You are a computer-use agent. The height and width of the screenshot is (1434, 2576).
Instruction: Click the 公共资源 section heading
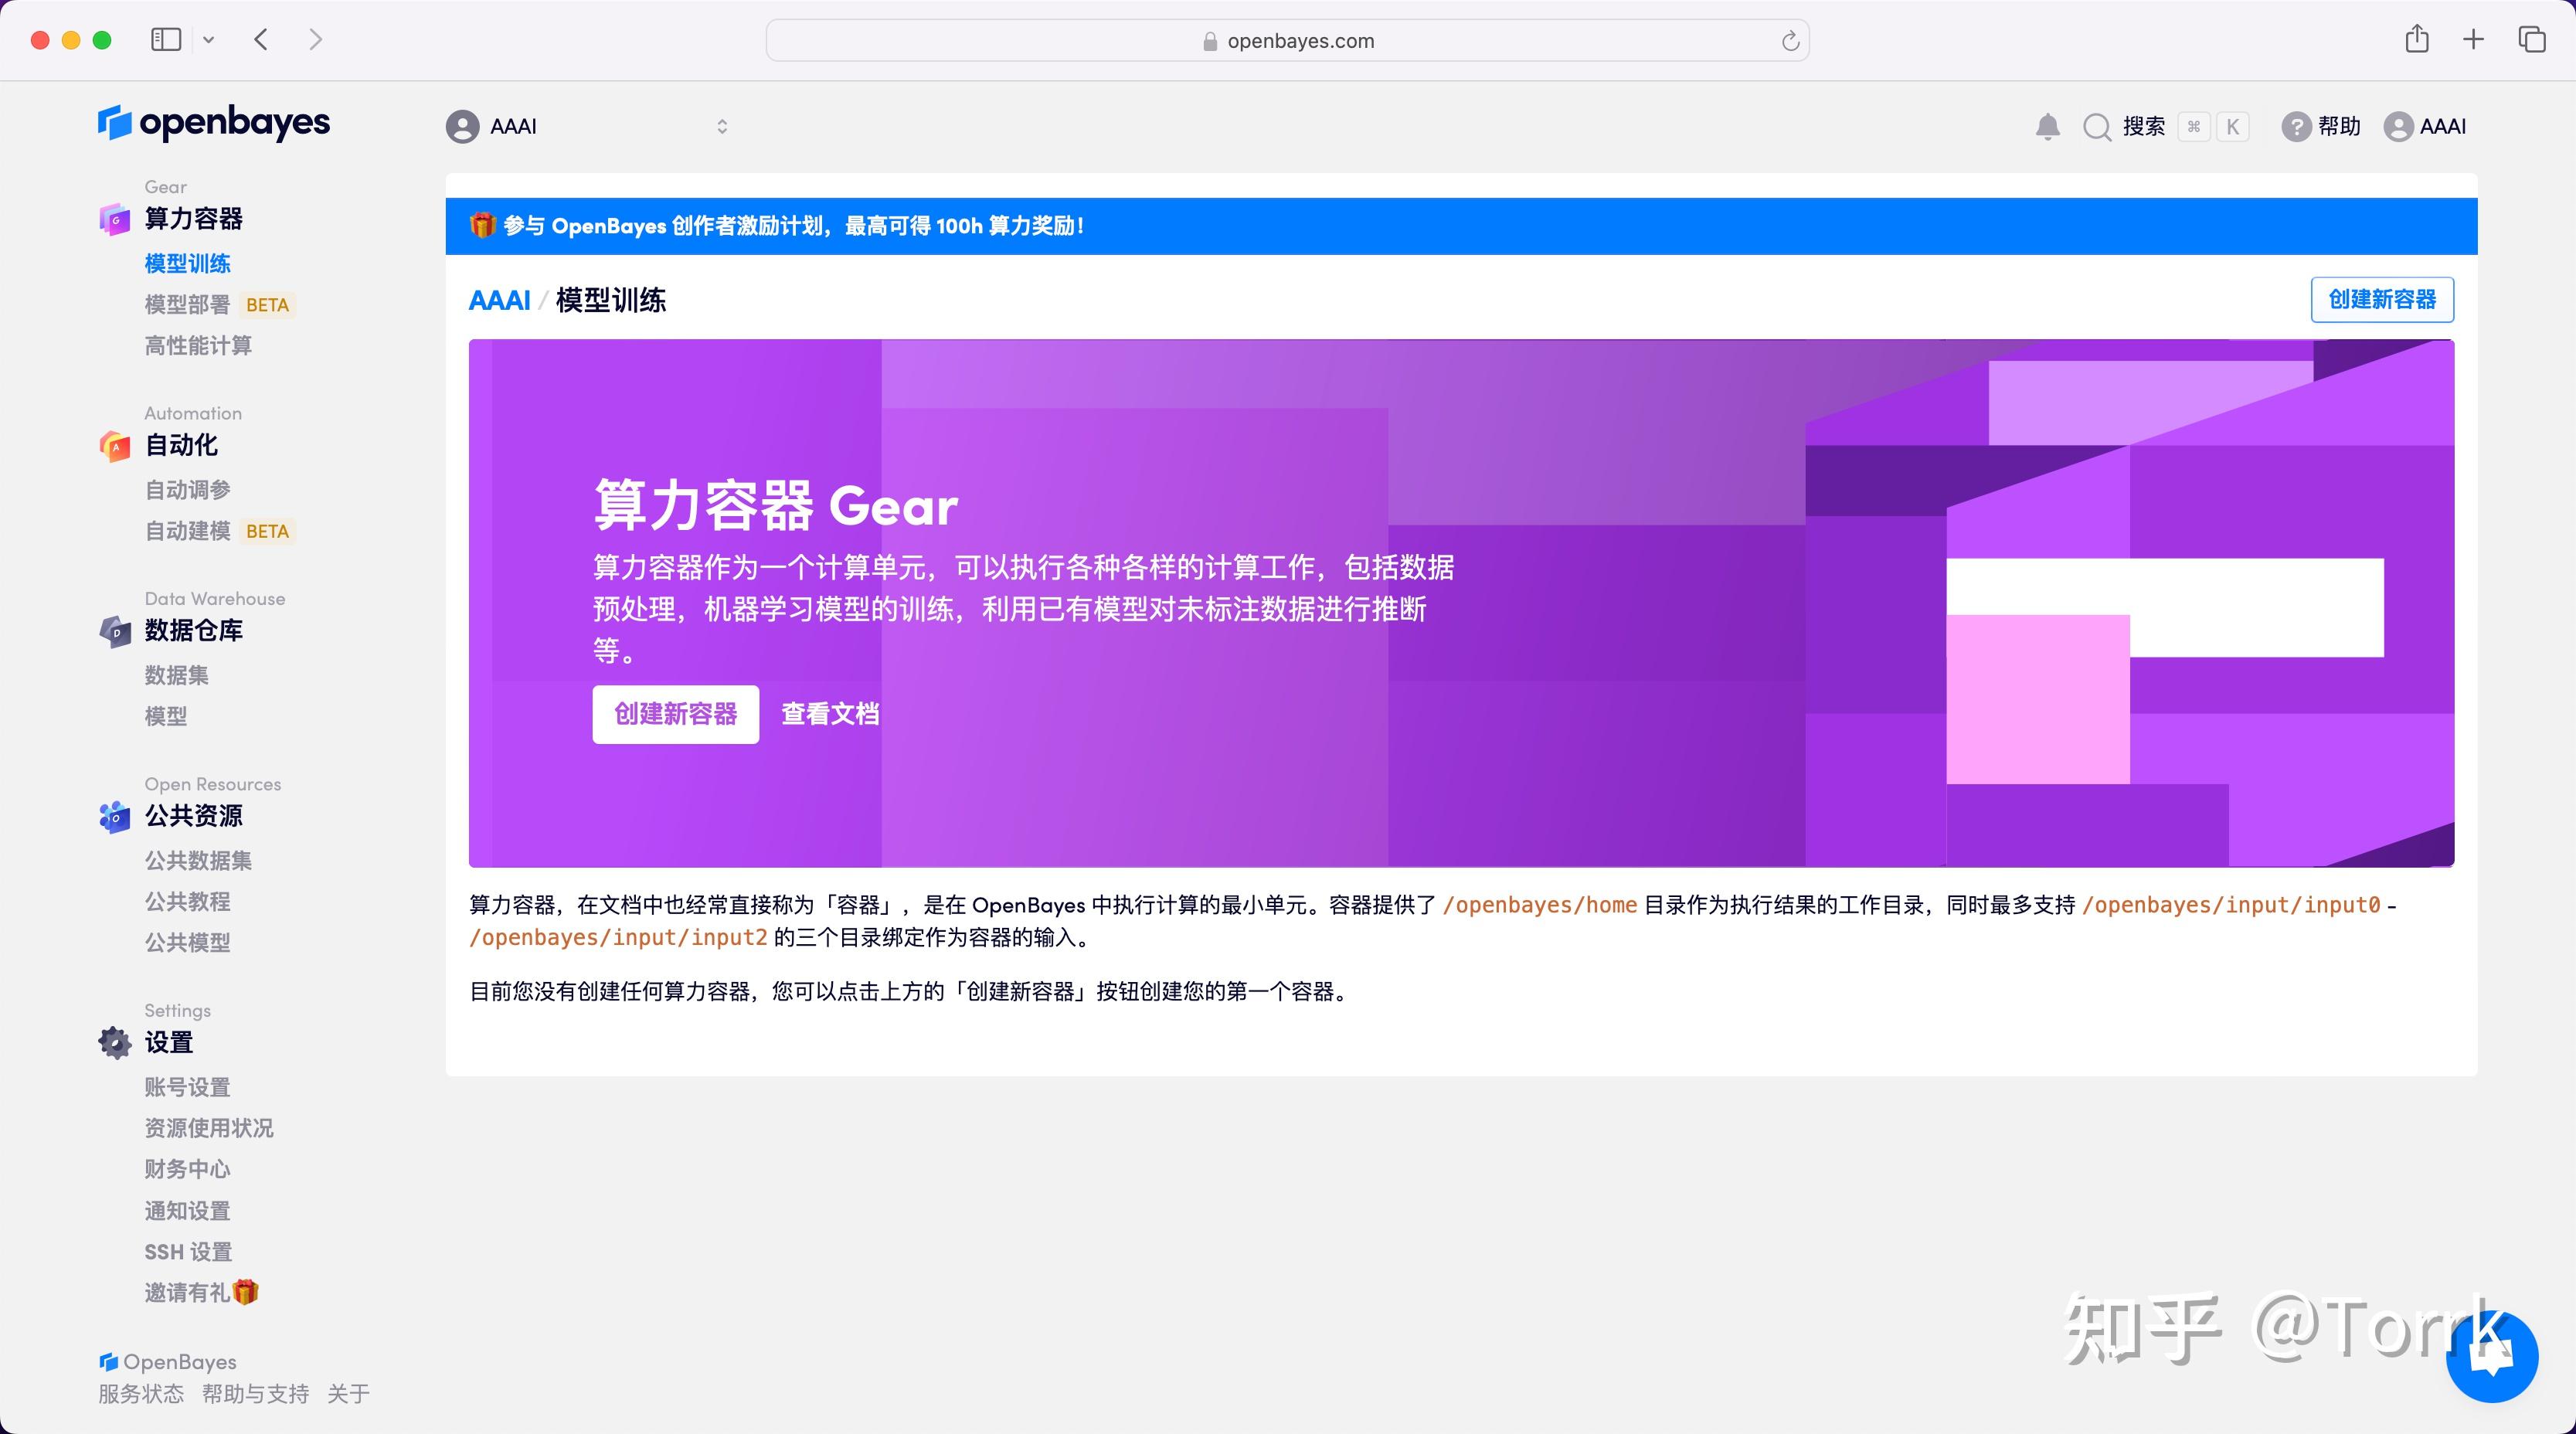click(x=194, y=816)
